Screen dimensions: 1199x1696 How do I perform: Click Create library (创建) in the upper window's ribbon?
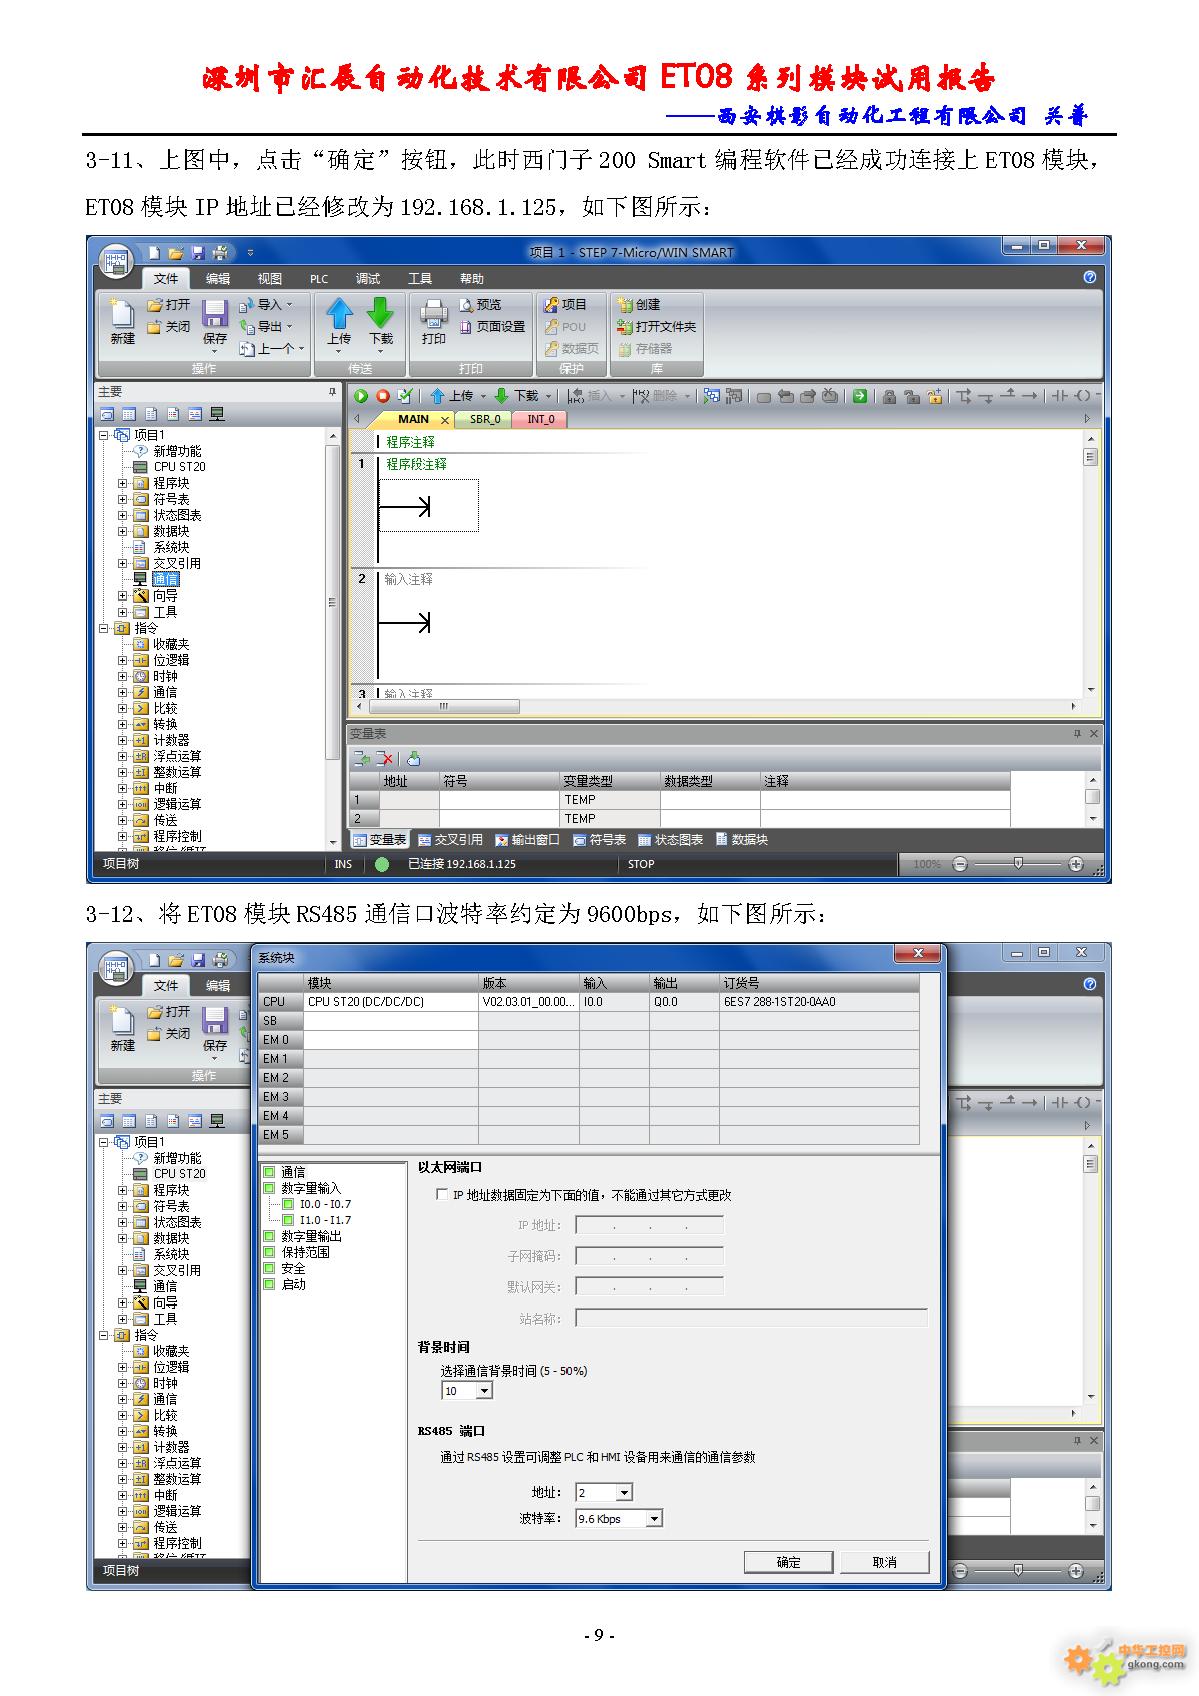click(x=640, y=304)
